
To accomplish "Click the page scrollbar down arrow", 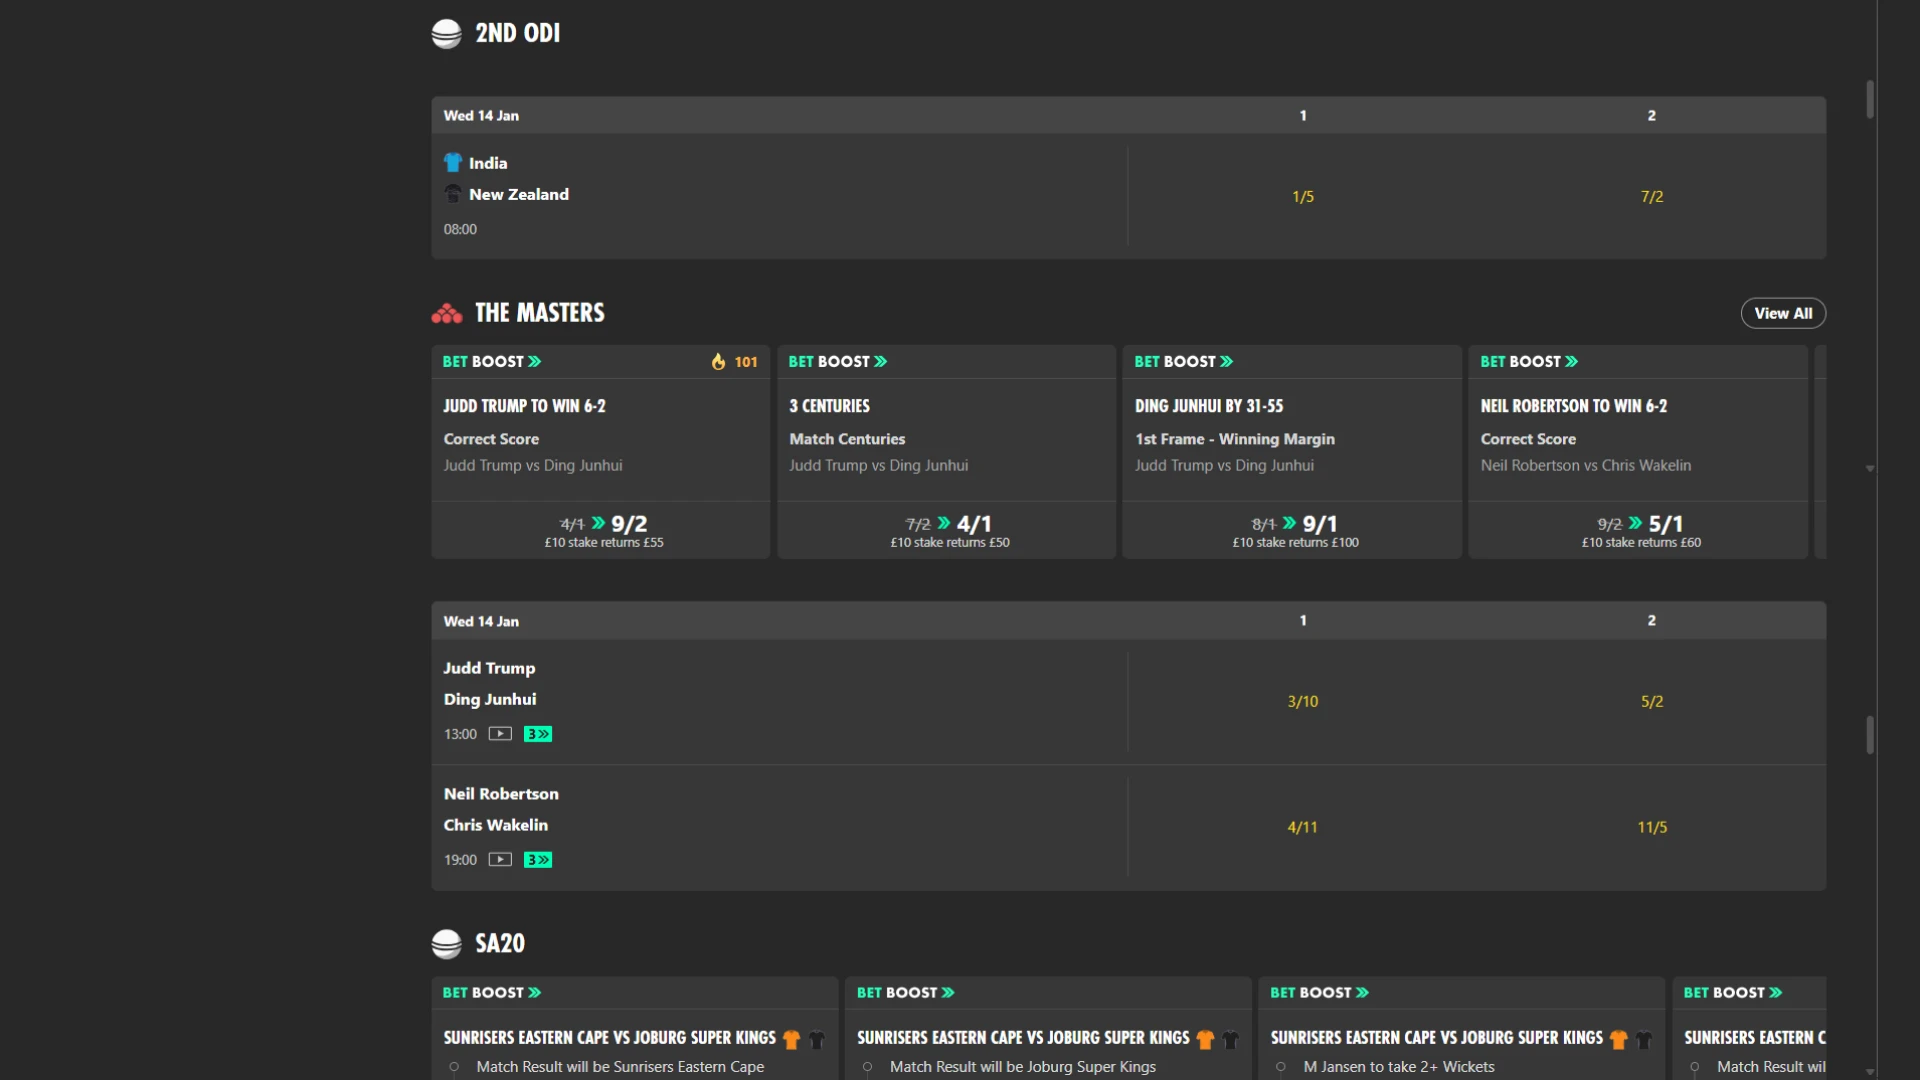I will click(1870, 1072).
